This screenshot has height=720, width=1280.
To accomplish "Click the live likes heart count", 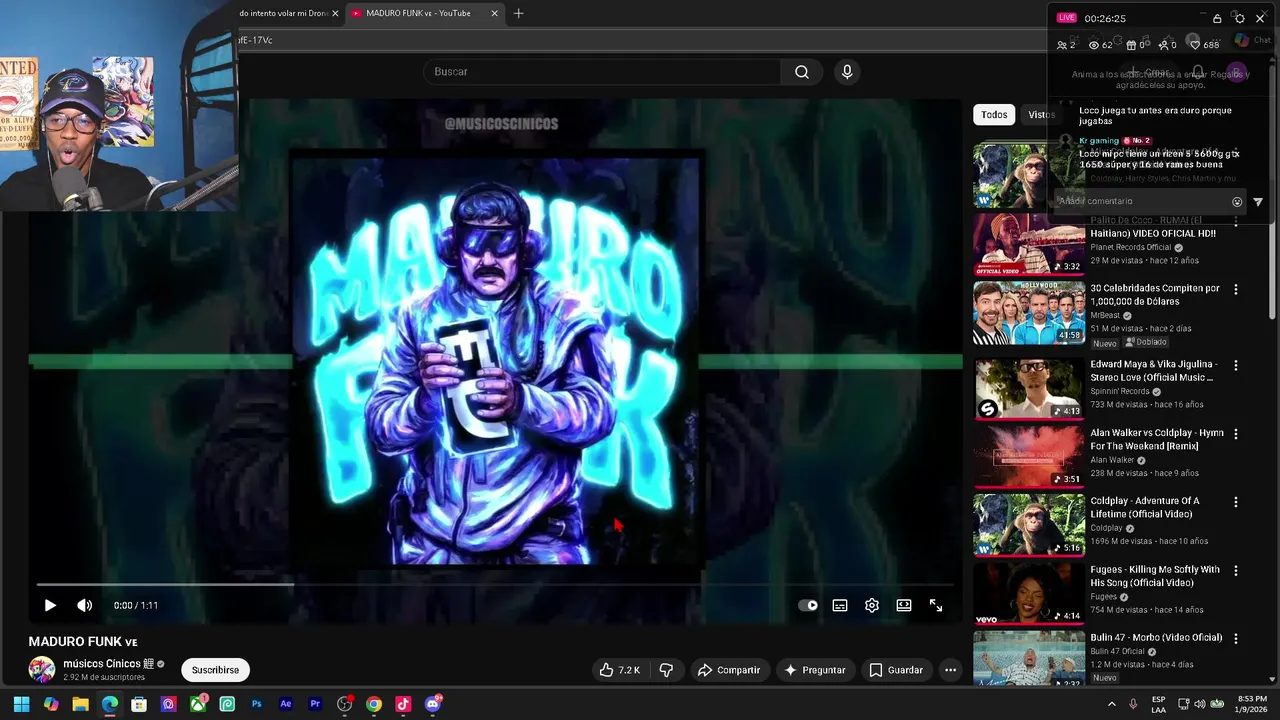I will 1204,45.
